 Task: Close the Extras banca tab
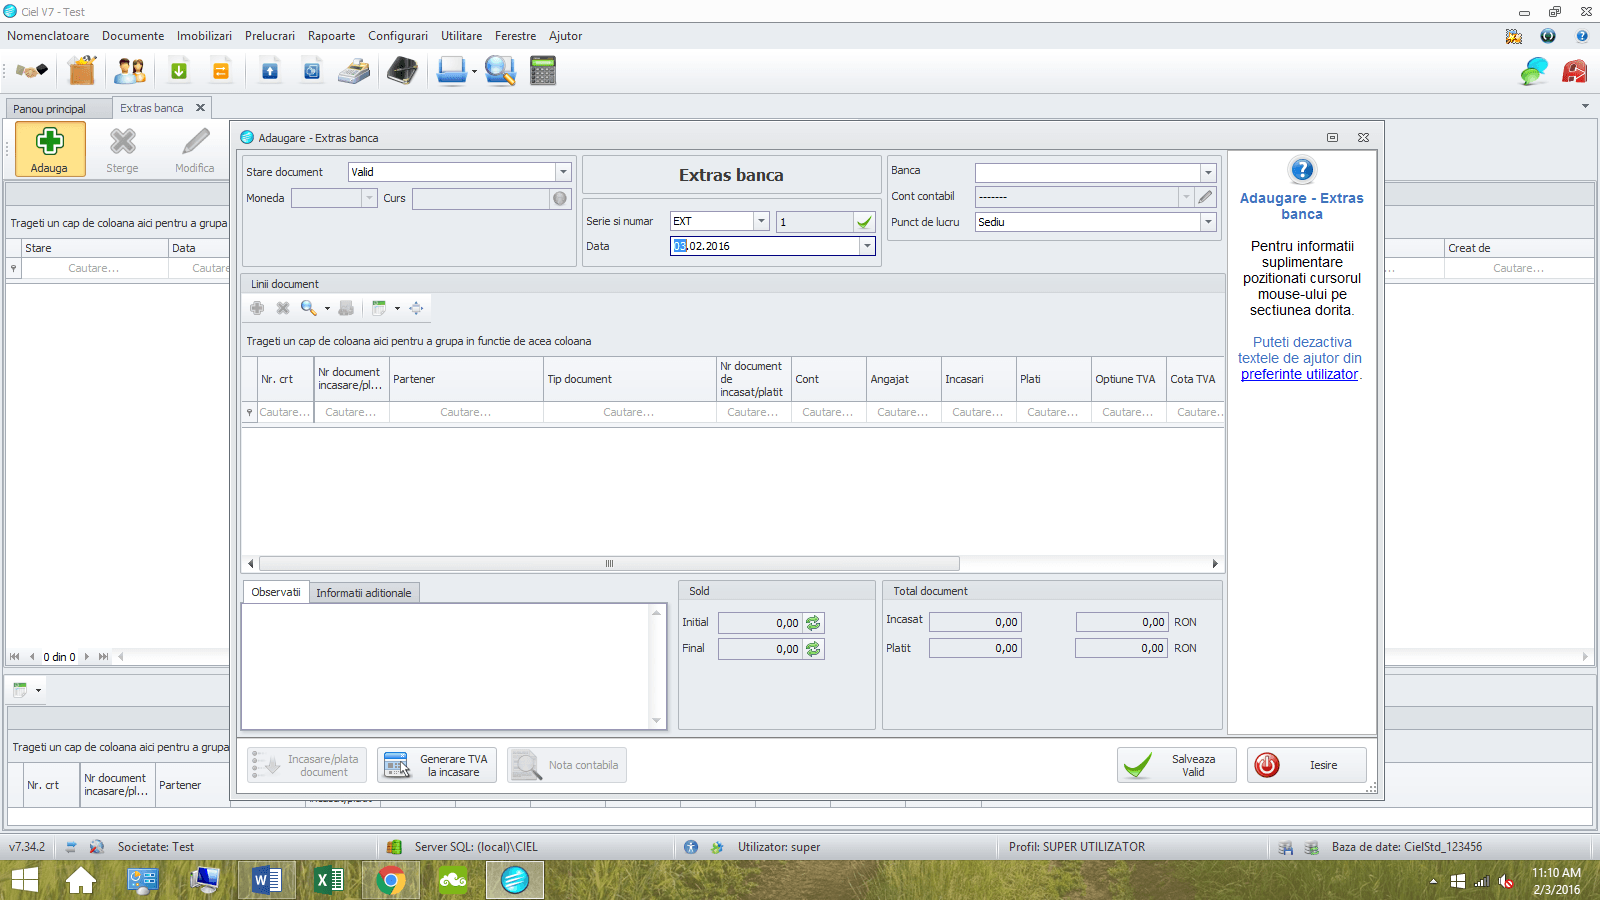pyautogui.click(x=200, y=108)
